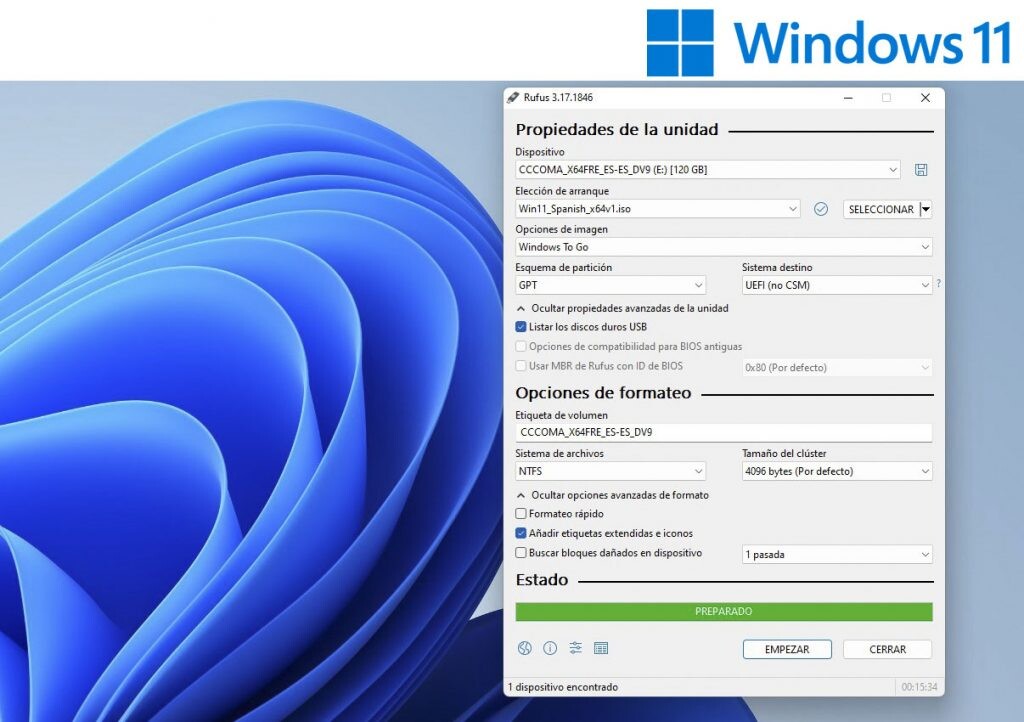Open the log window icon
Viewport: 1024px width, 722px height.
601,648
